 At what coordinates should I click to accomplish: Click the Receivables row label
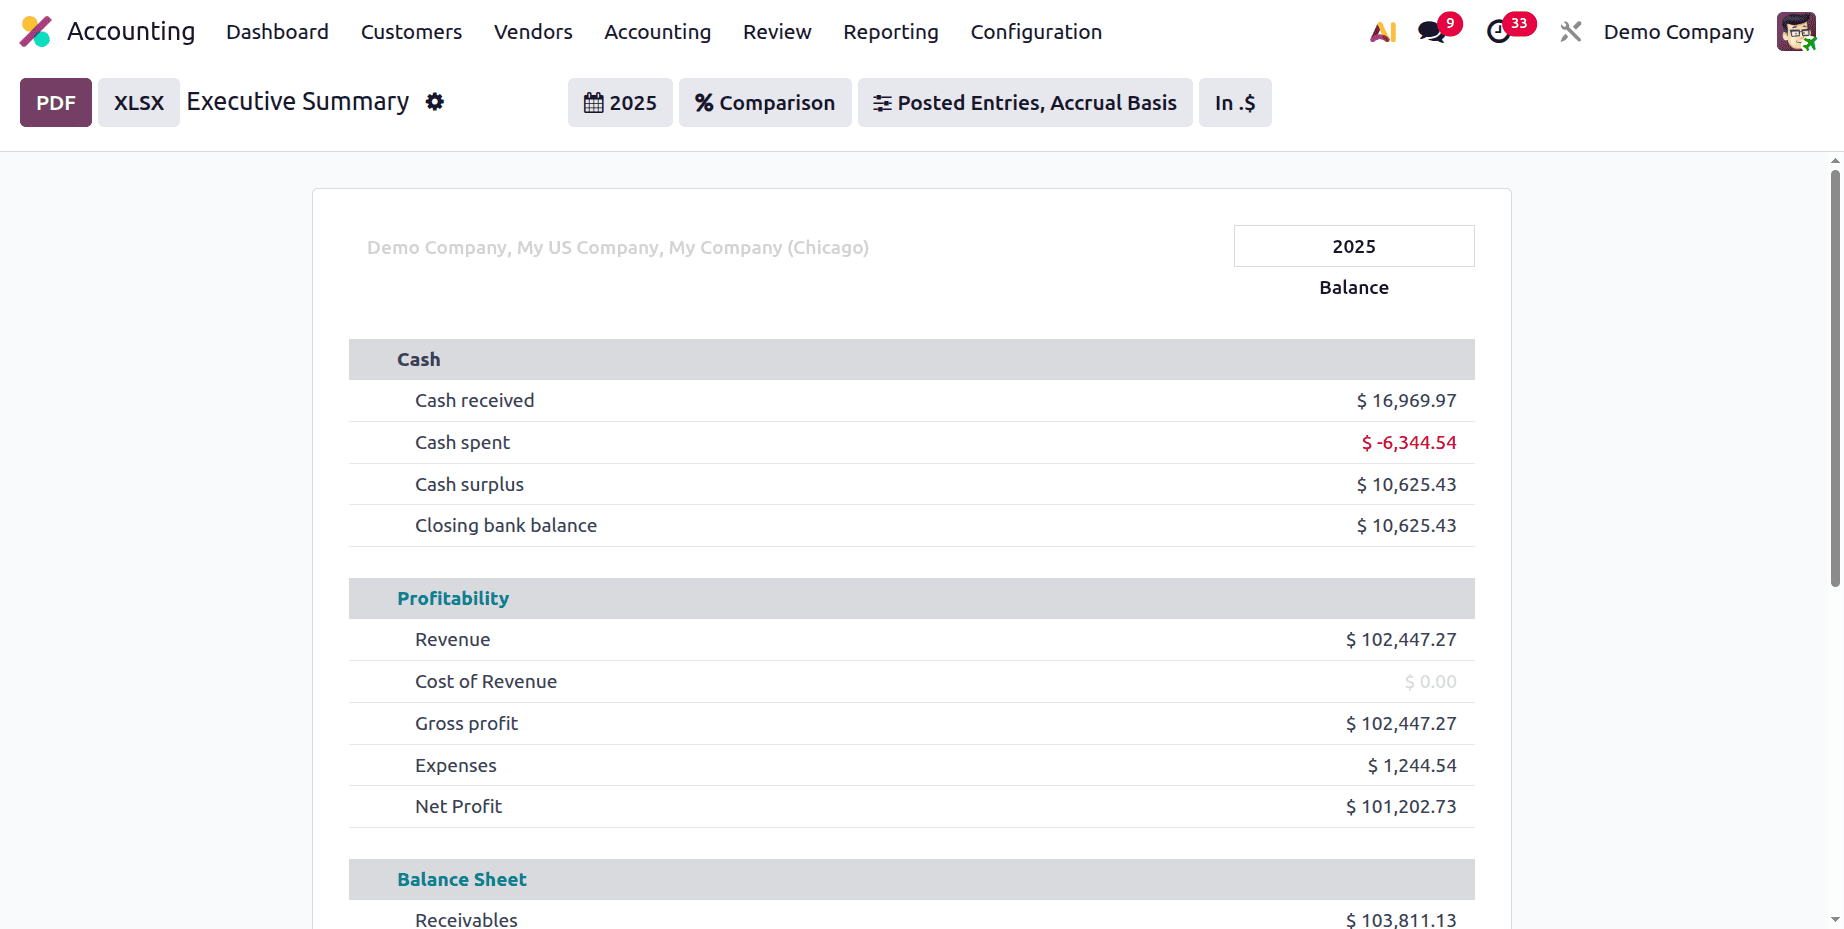coord(466,919)
